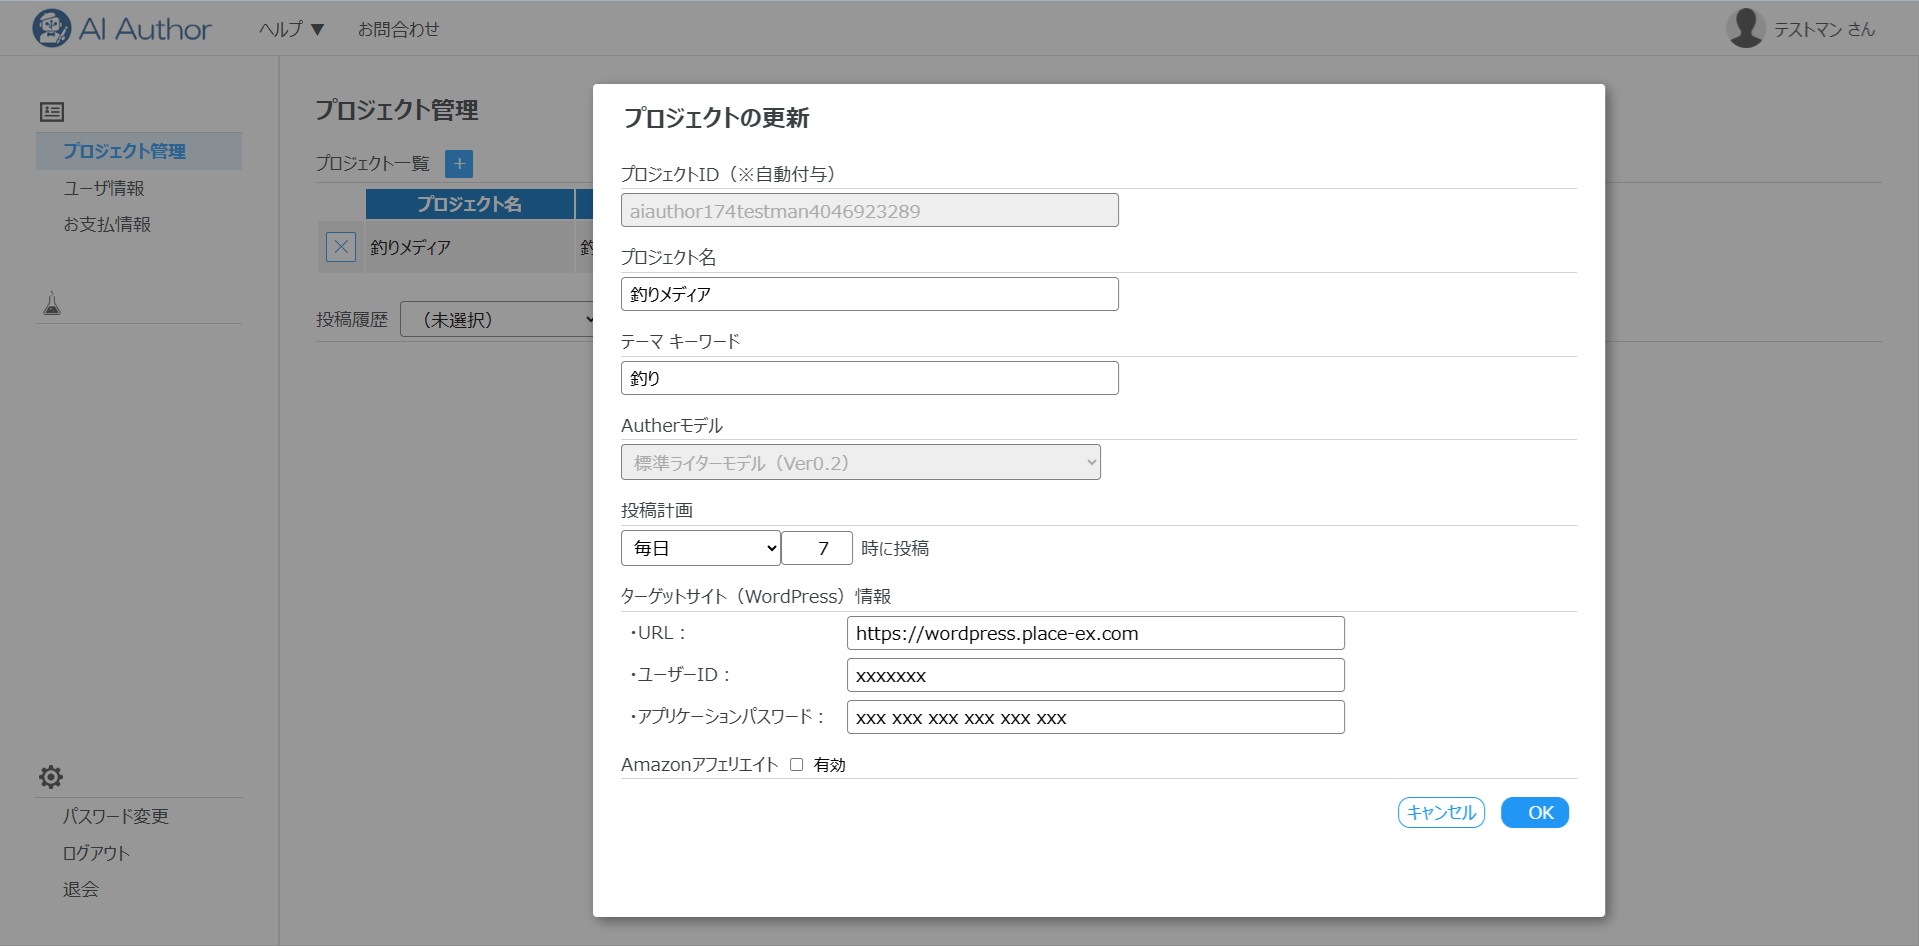This screenshot has width=1919, height=946.
Task: Open the ヘルプ menu
Action: point(291,30)
